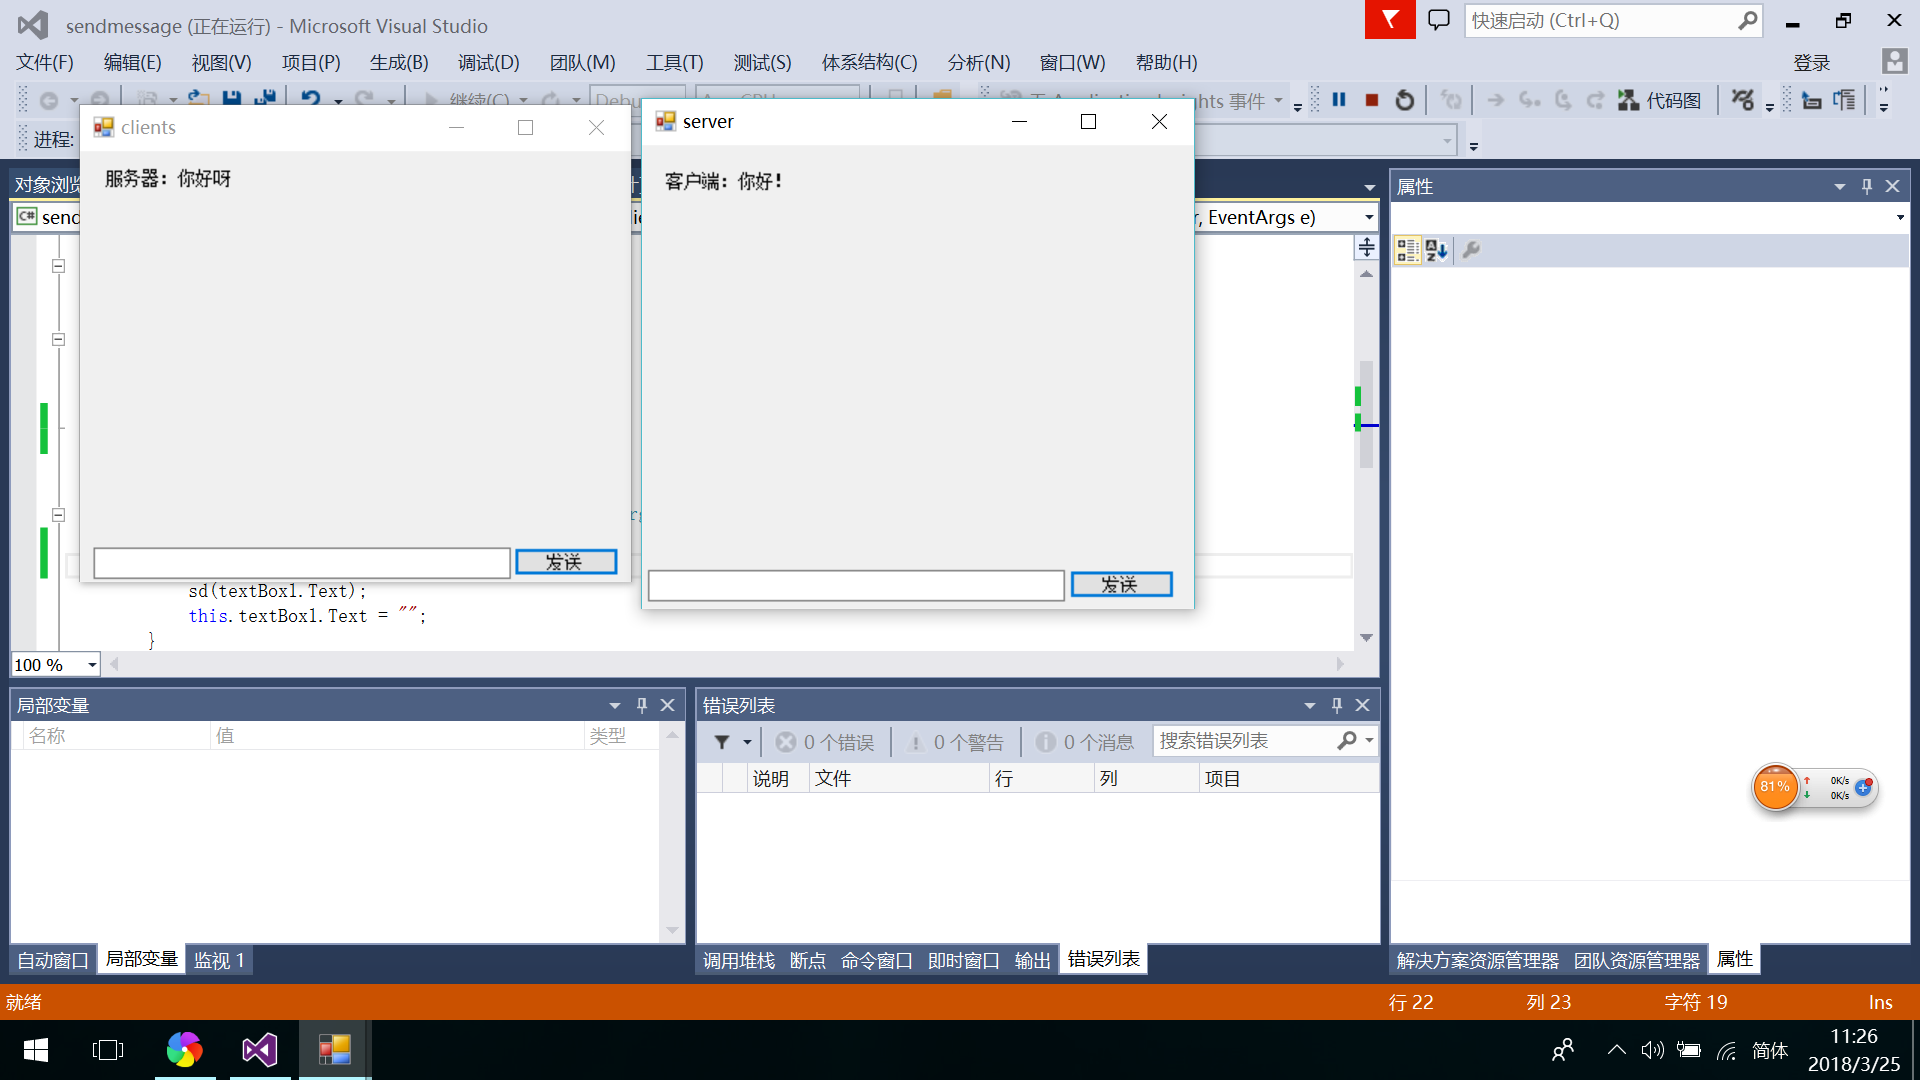
Task: Switch to Visual Studio on the taskbar
Action: click(260, 1050)
